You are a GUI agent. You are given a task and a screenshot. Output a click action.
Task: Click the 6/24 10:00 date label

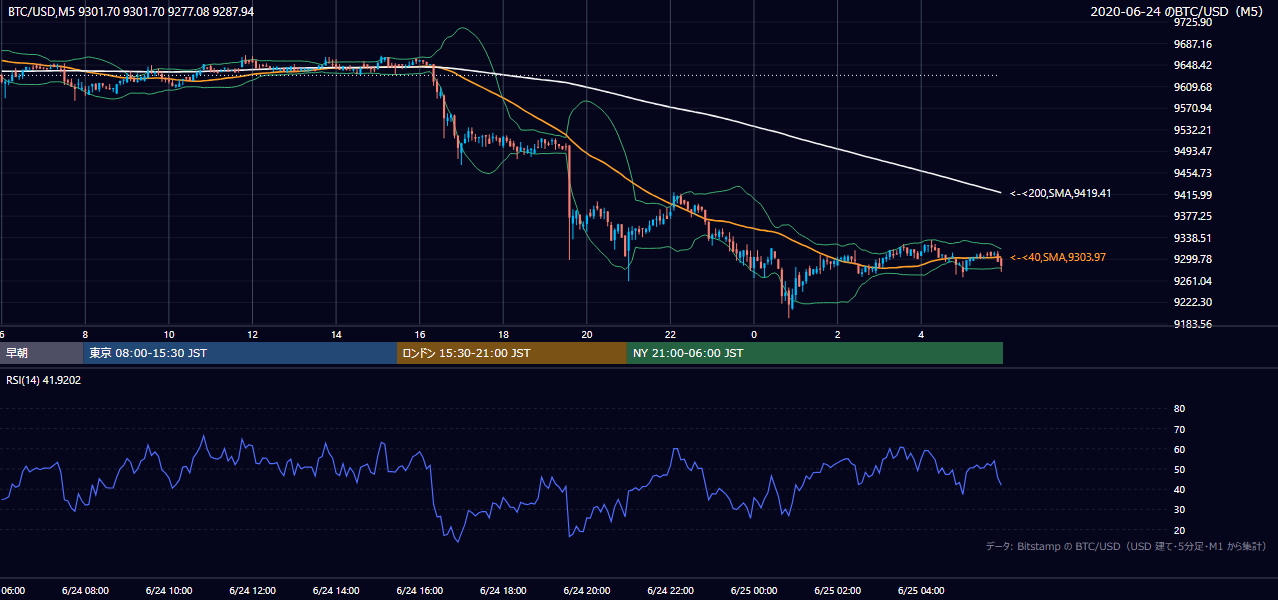(169, 590)
